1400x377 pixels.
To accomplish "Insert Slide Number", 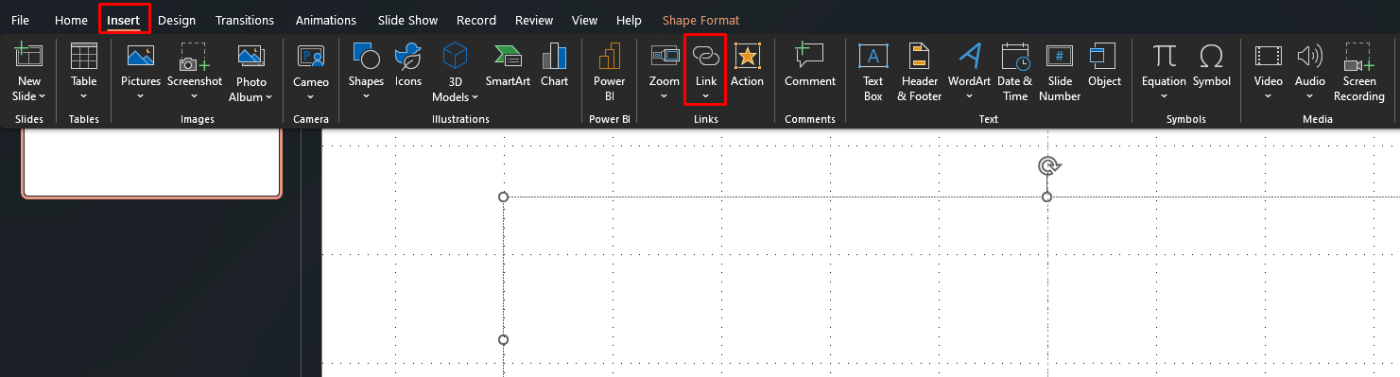I will coord(1060,73).
